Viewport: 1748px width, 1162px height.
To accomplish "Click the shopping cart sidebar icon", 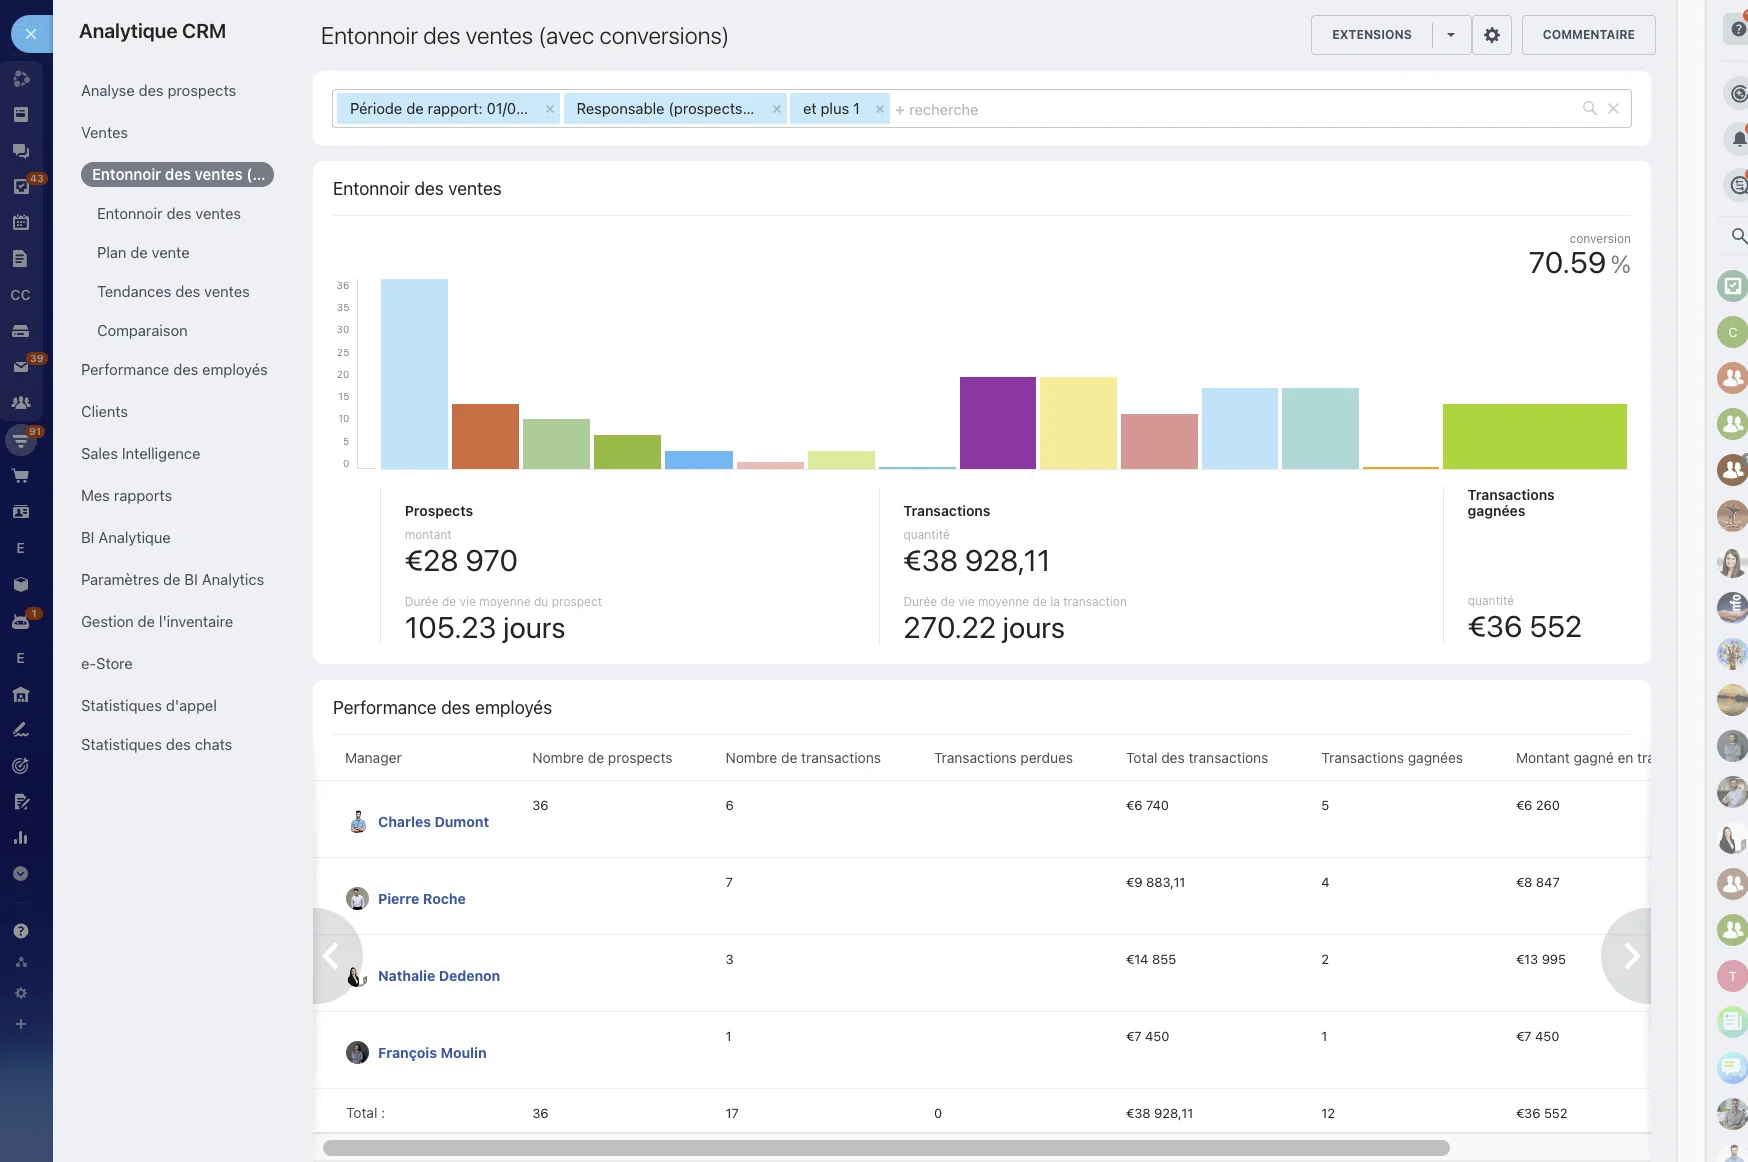I will coord(20,477).
